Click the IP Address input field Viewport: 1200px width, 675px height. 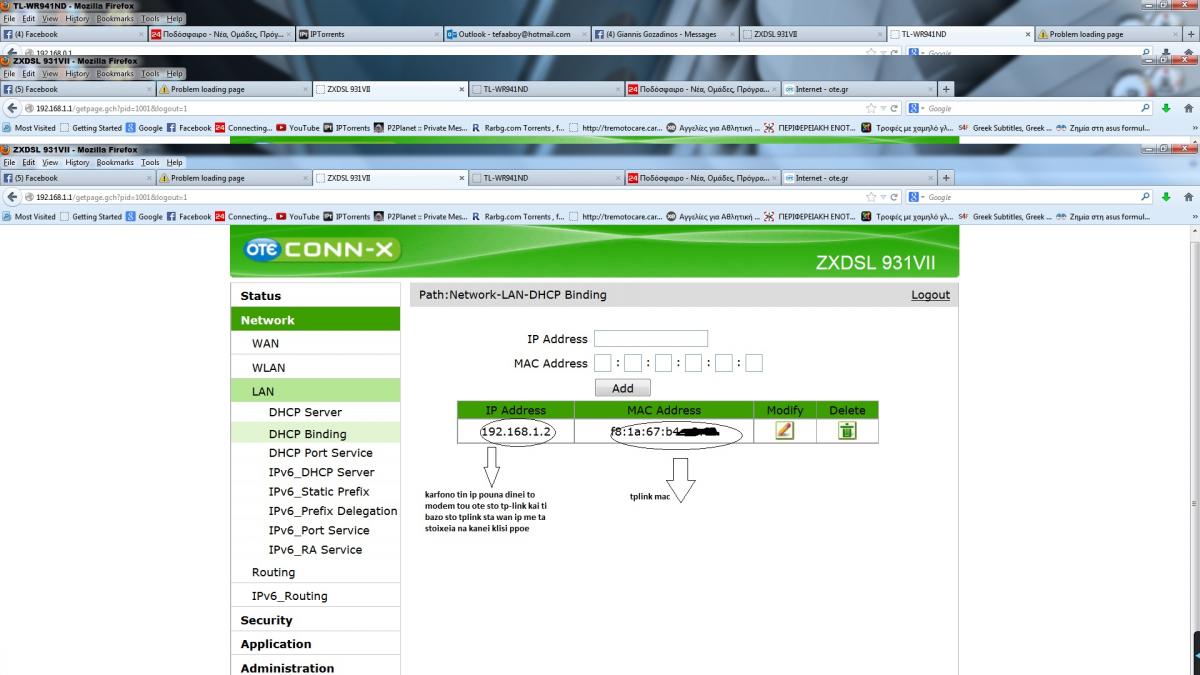[x=651, y=339]
